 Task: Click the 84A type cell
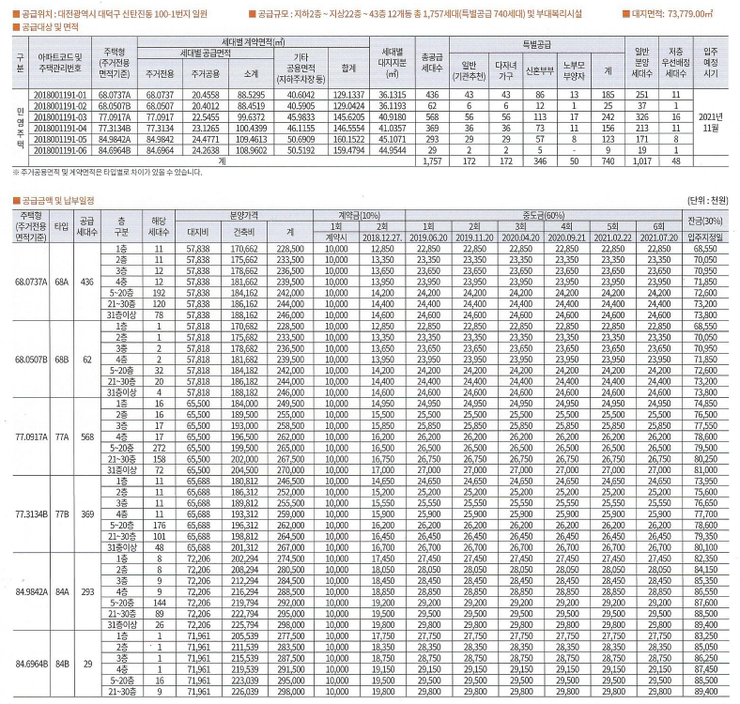tap(61, 592)
